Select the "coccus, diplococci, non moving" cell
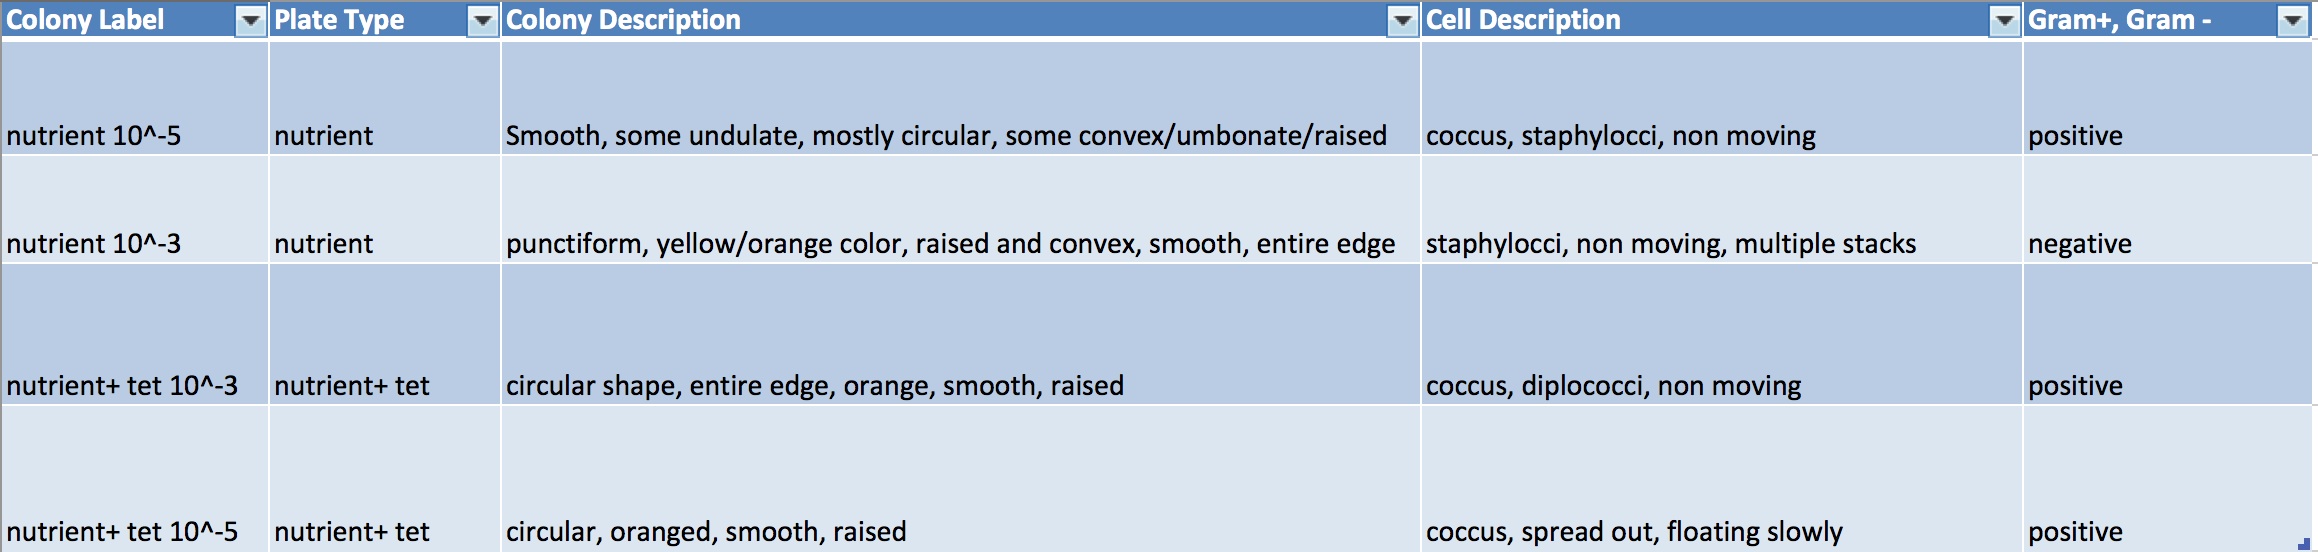2318x552 pixels. click(x=1613, y=385)
